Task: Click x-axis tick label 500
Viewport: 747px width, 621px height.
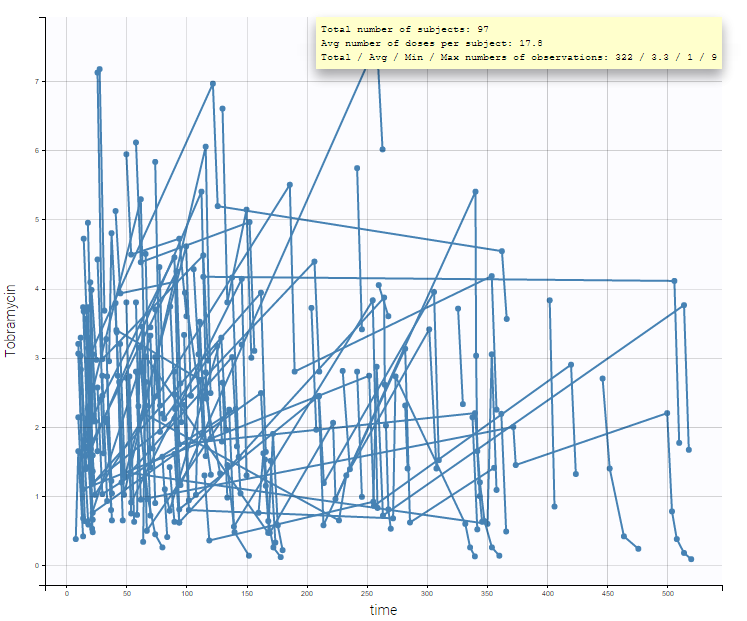Action: 667,594
